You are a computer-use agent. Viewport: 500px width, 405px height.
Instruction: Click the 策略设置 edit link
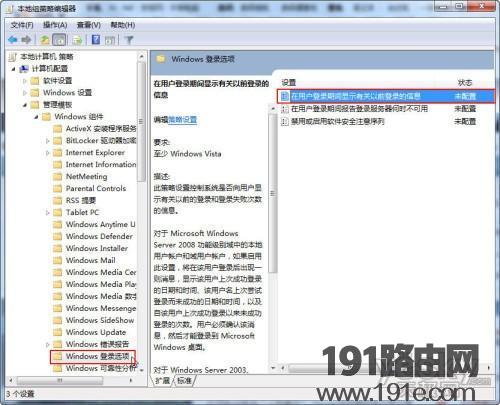[182, 120]
